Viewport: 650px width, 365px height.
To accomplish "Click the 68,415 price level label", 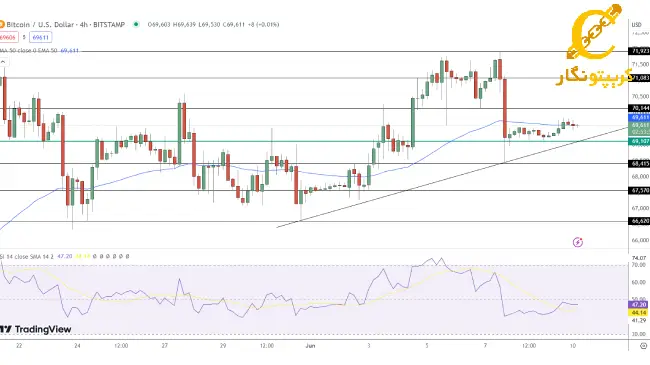I will click(640, 163).
